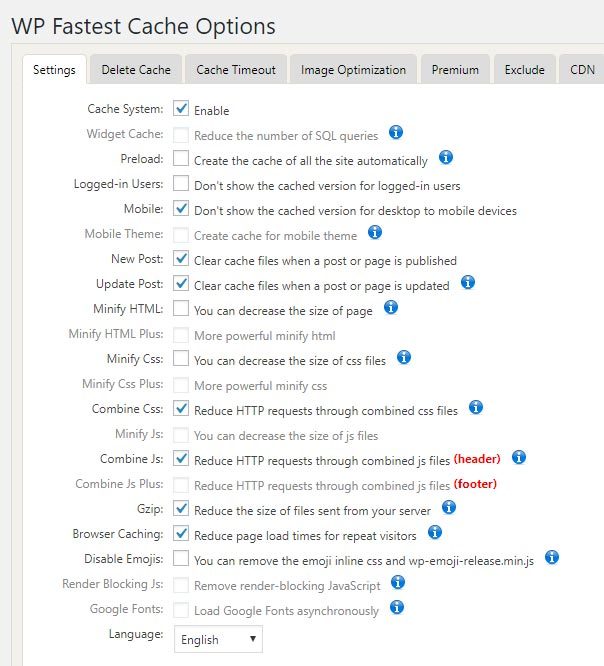Viewport: 604px width, 666px height.
Task: Click the Mobile Theme checkbox
Action: click(x=181, y=234)
